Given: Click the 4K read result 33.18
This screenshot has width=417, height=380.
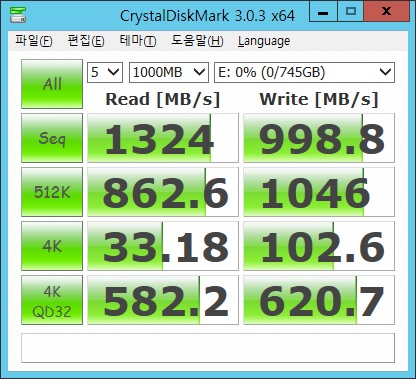Looking at the screenshot, I should (163, 246).
